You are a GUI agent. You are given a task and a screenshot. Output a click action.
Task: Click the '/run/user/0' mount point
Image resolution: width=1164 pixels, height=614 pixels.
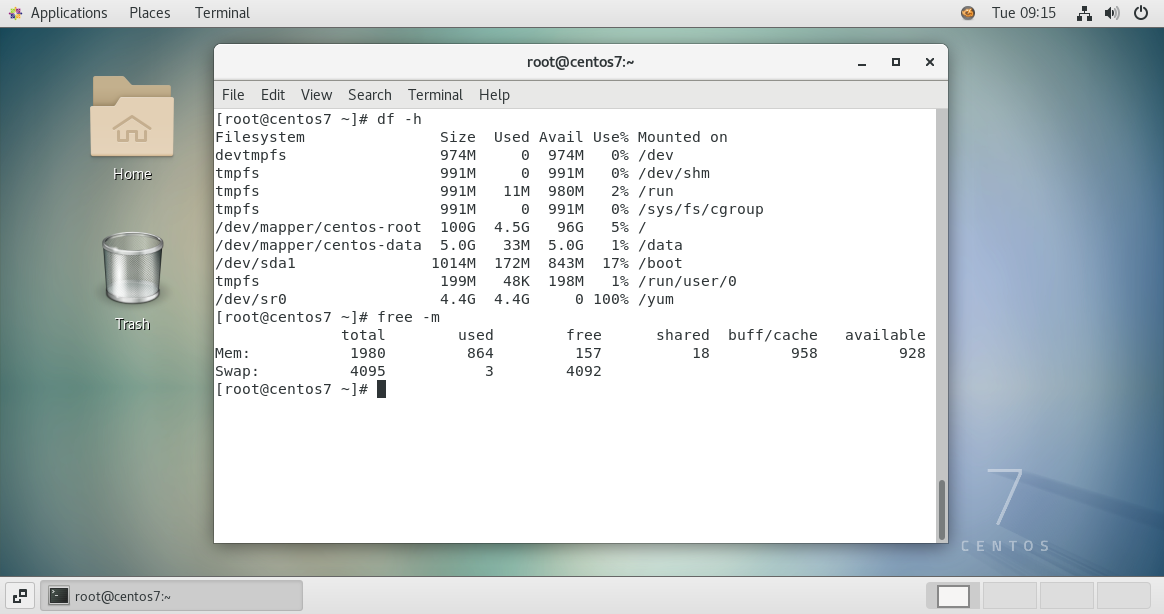(x=687, y=281)
